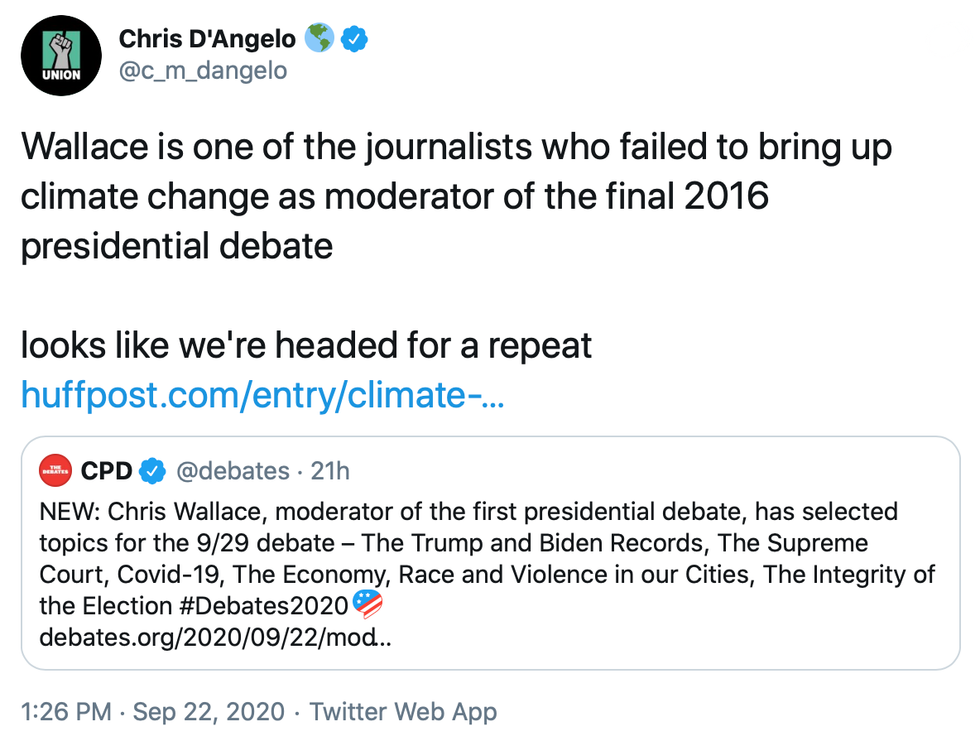This screenshot has height=742, width=980.
Task: Open the @c_m_dangelo handle
Action: click(x=203, y=71)
